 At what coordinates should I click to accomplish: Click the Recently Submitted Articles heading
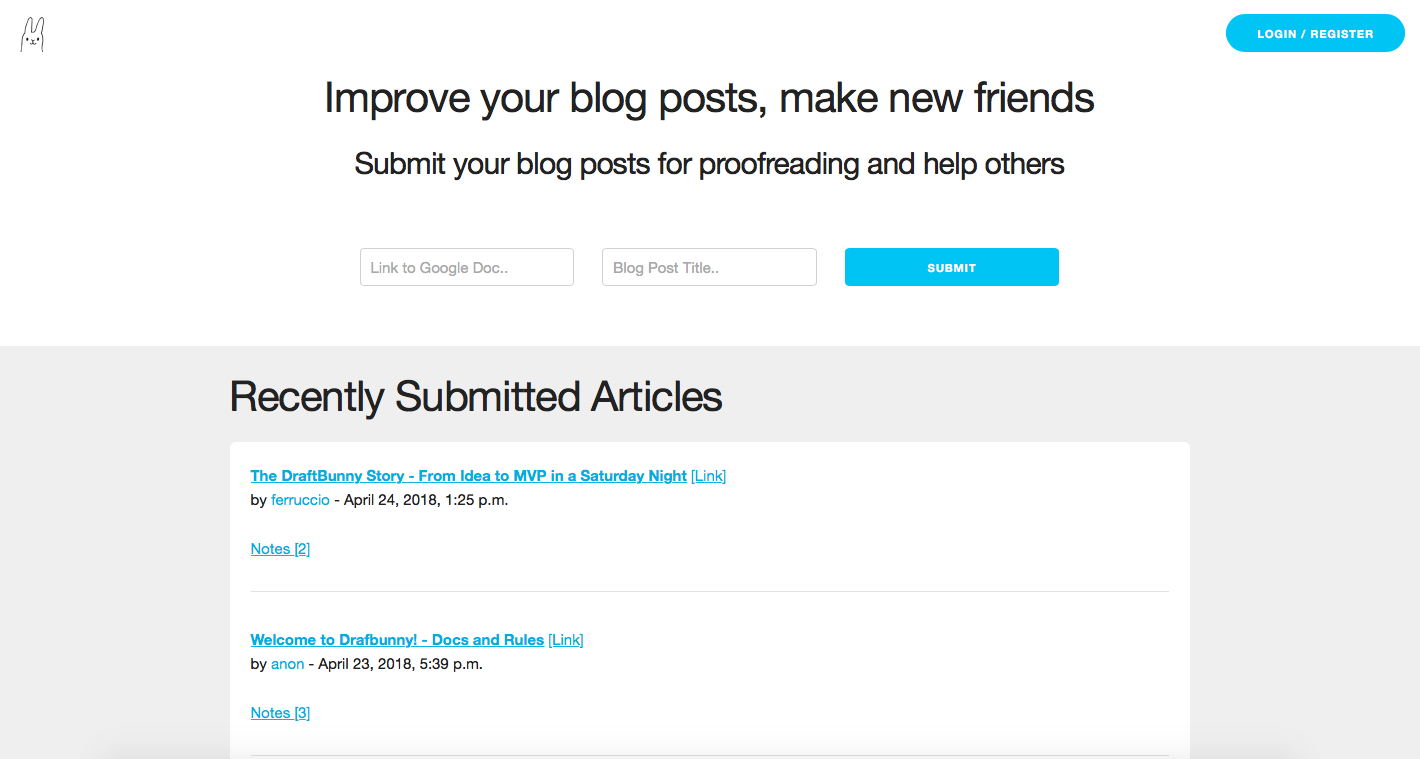point(476,397)
